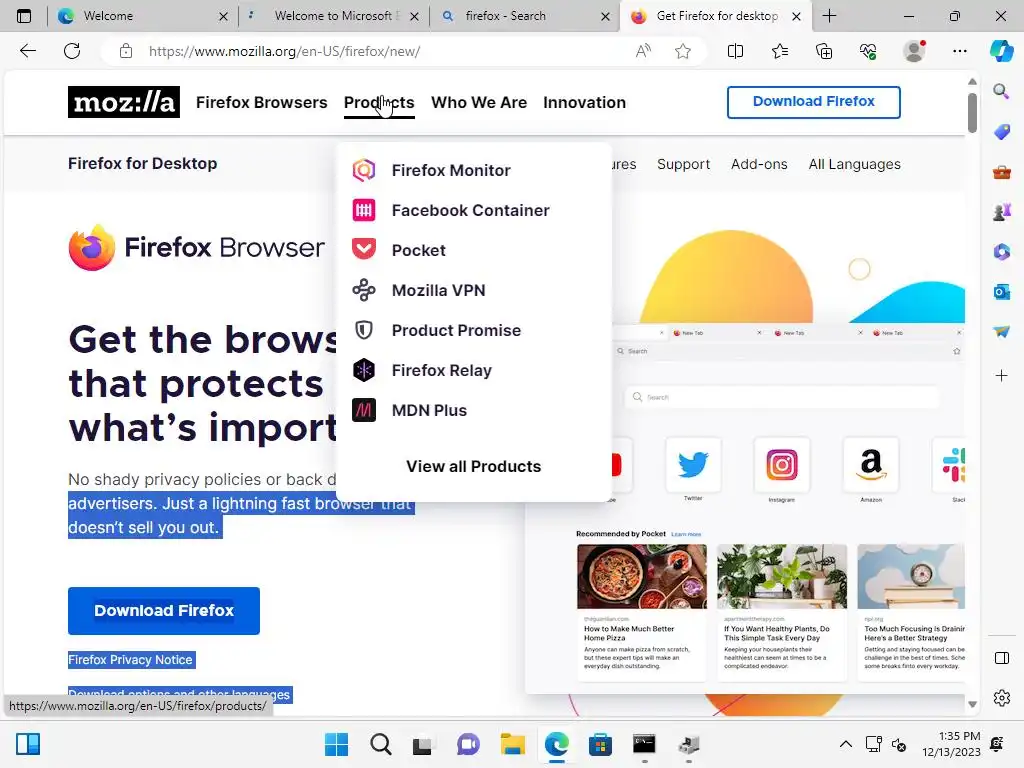Click the Product Promise shield icon
Image resolution: width=1024 pixels, height=768 pixels.
pos(364,330)
